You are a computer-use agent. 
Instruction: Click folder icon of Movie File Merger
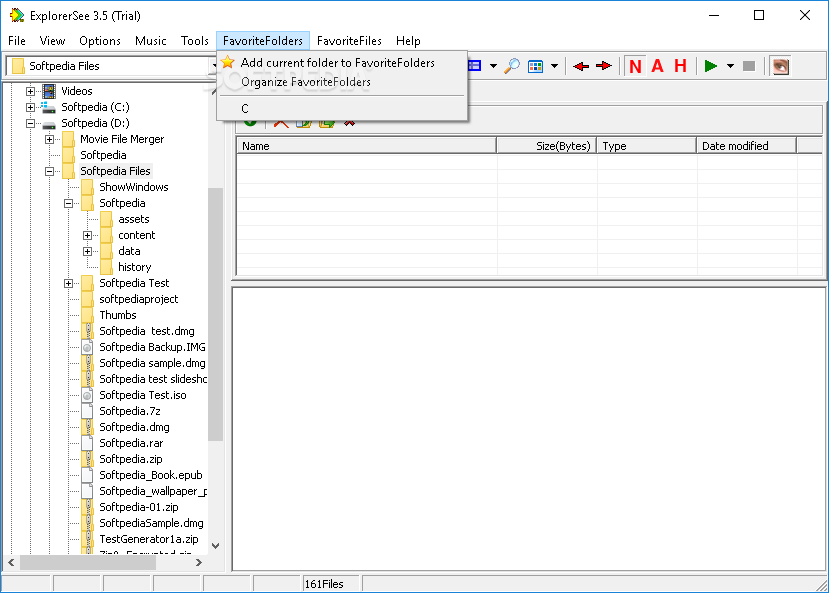coord(69,140)
